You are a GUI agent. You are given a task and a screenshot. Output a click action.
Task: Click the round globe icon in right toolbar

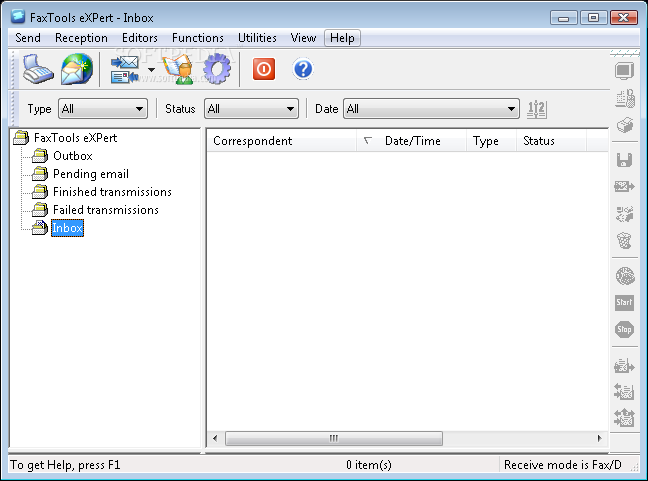624,276
